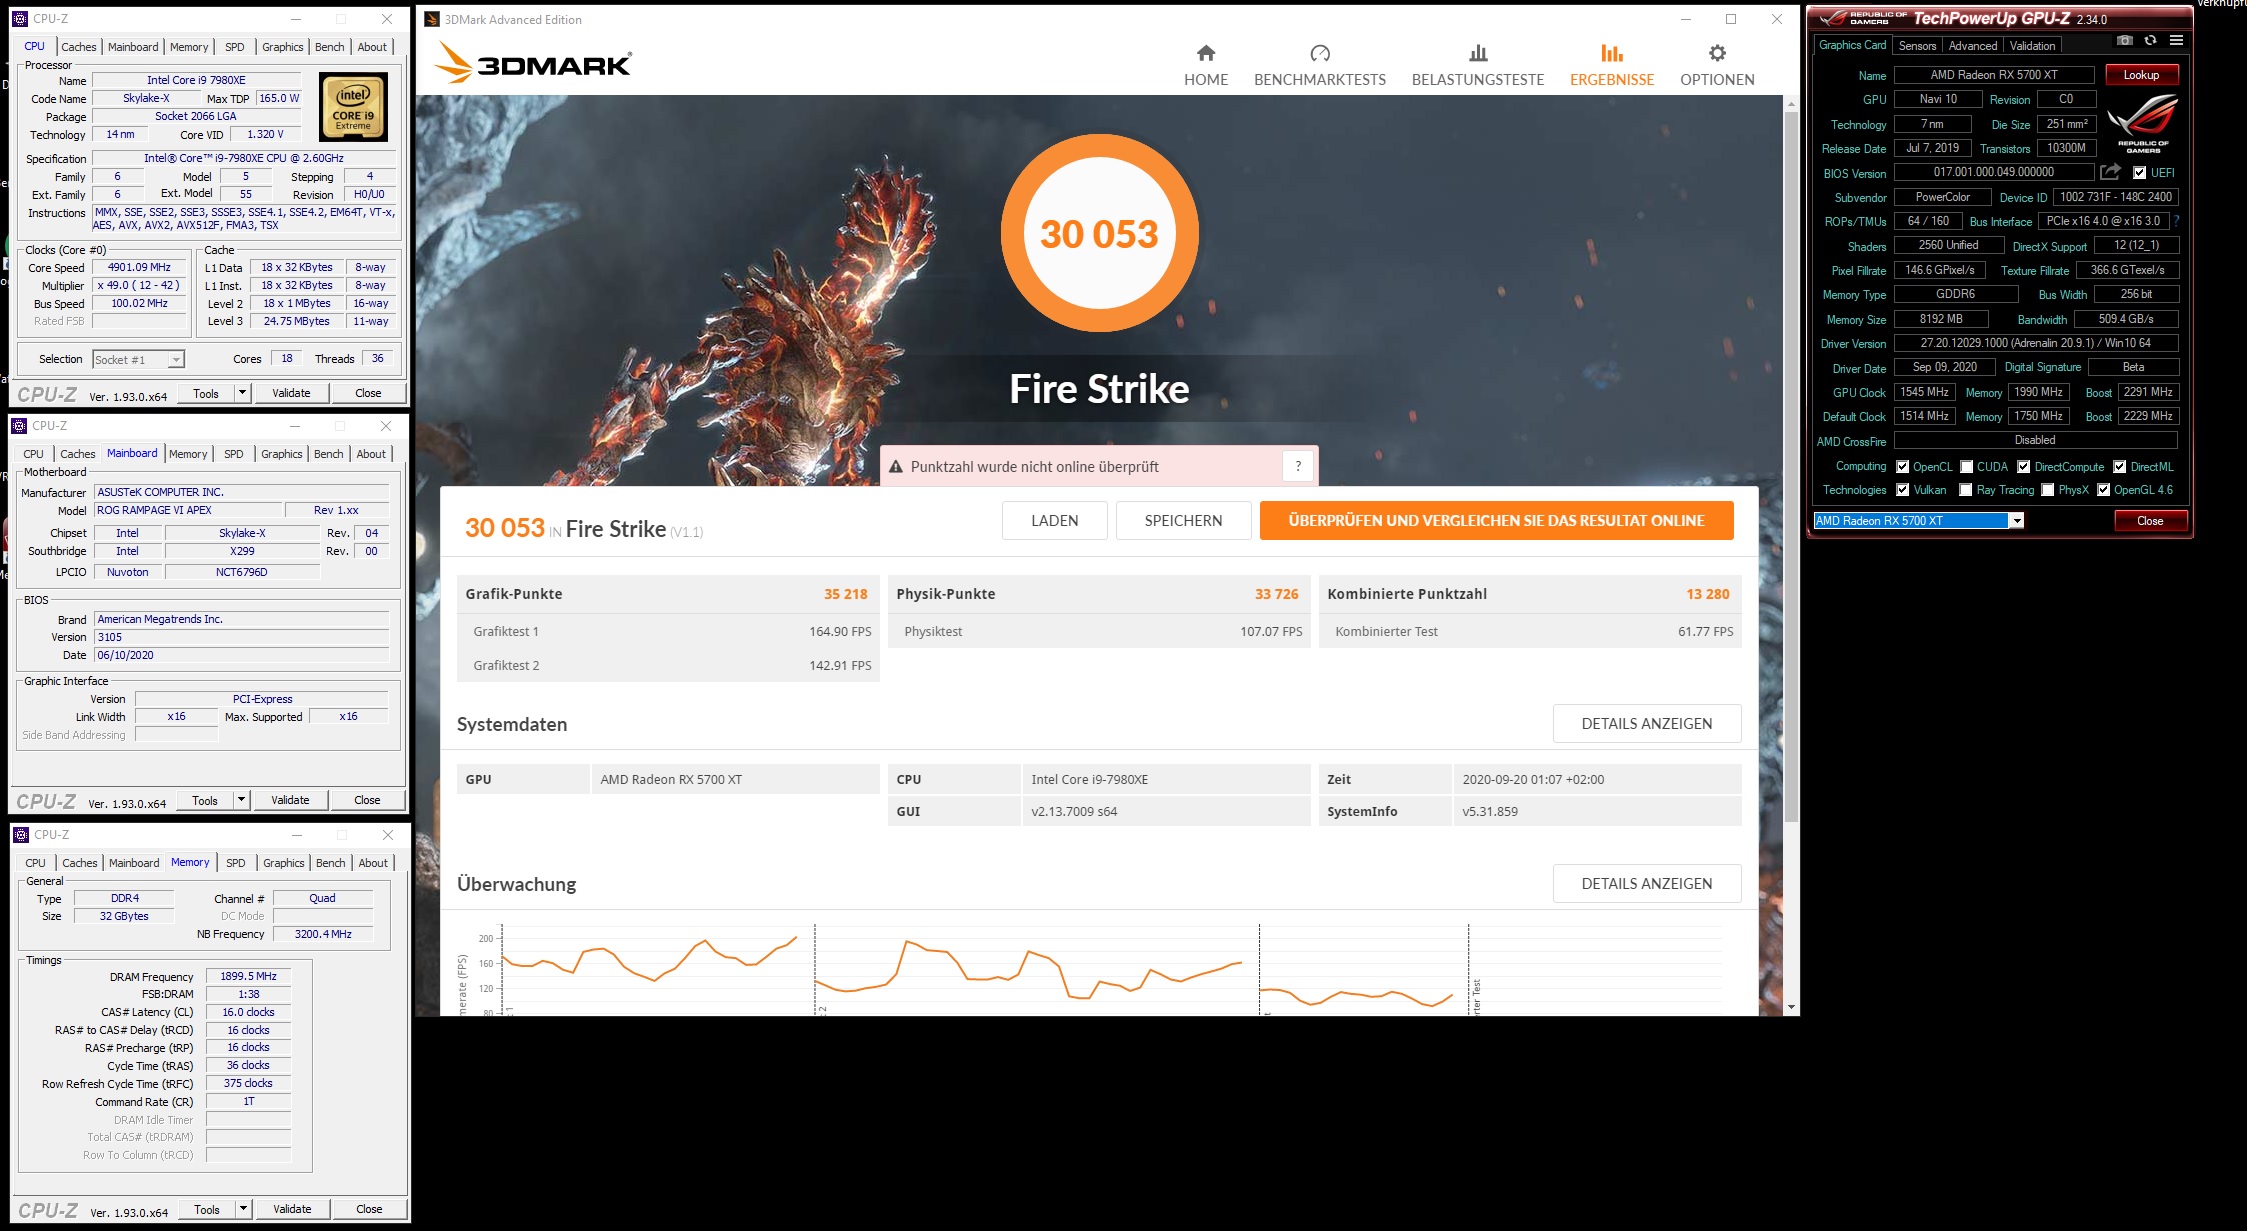
Task: Open the Socket #1 selection dropdown in CPU-Z
Action: tap(176, 359)
